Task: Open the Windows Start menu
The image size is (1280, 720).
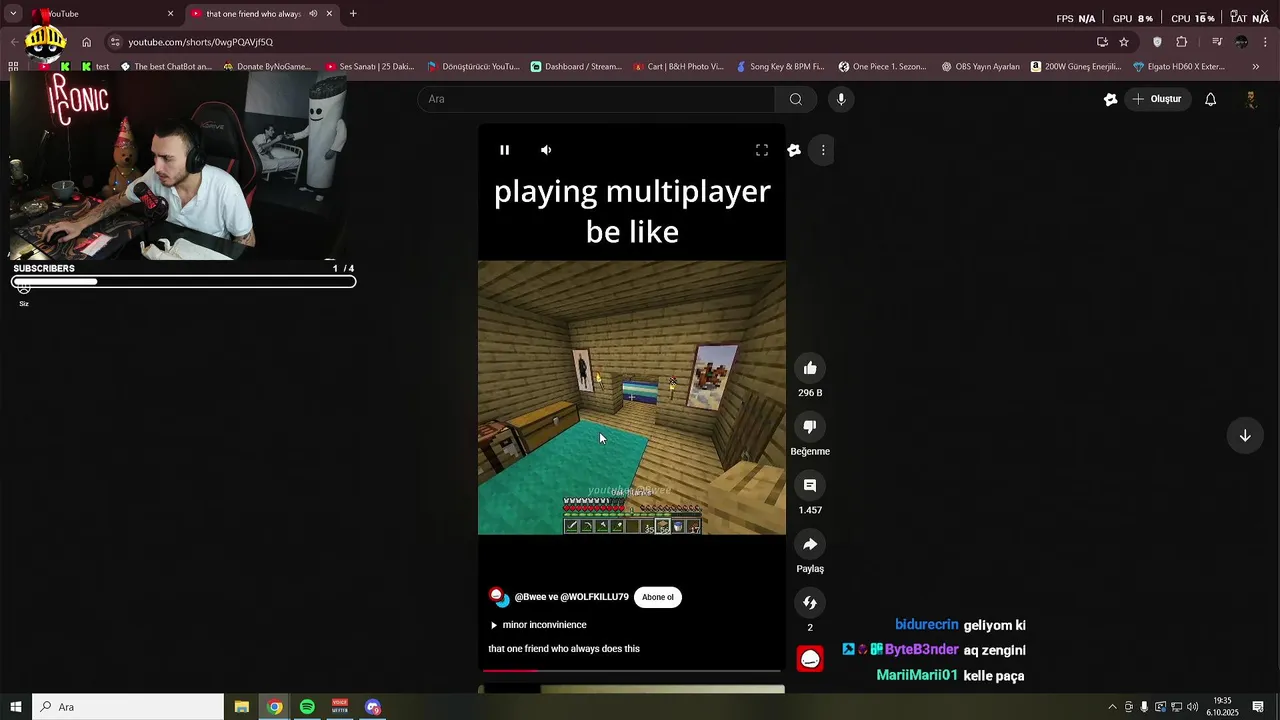Action: coord(16,707)
